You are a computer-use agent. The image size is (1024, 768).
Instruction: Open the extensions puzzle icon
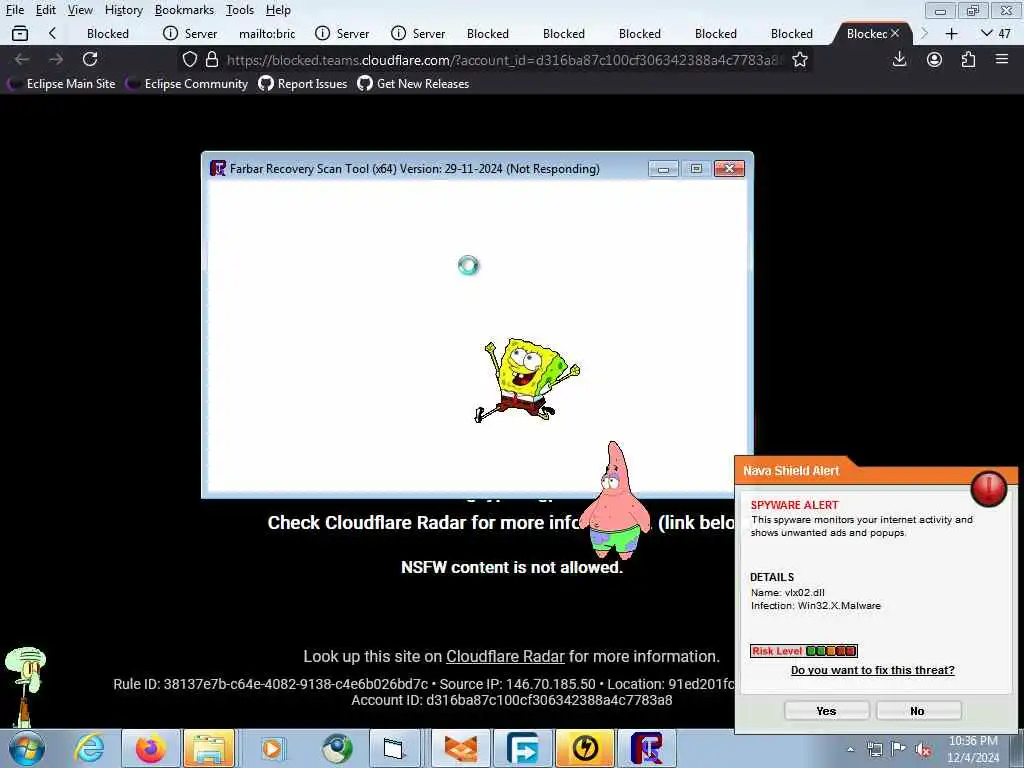click(968, 59)
